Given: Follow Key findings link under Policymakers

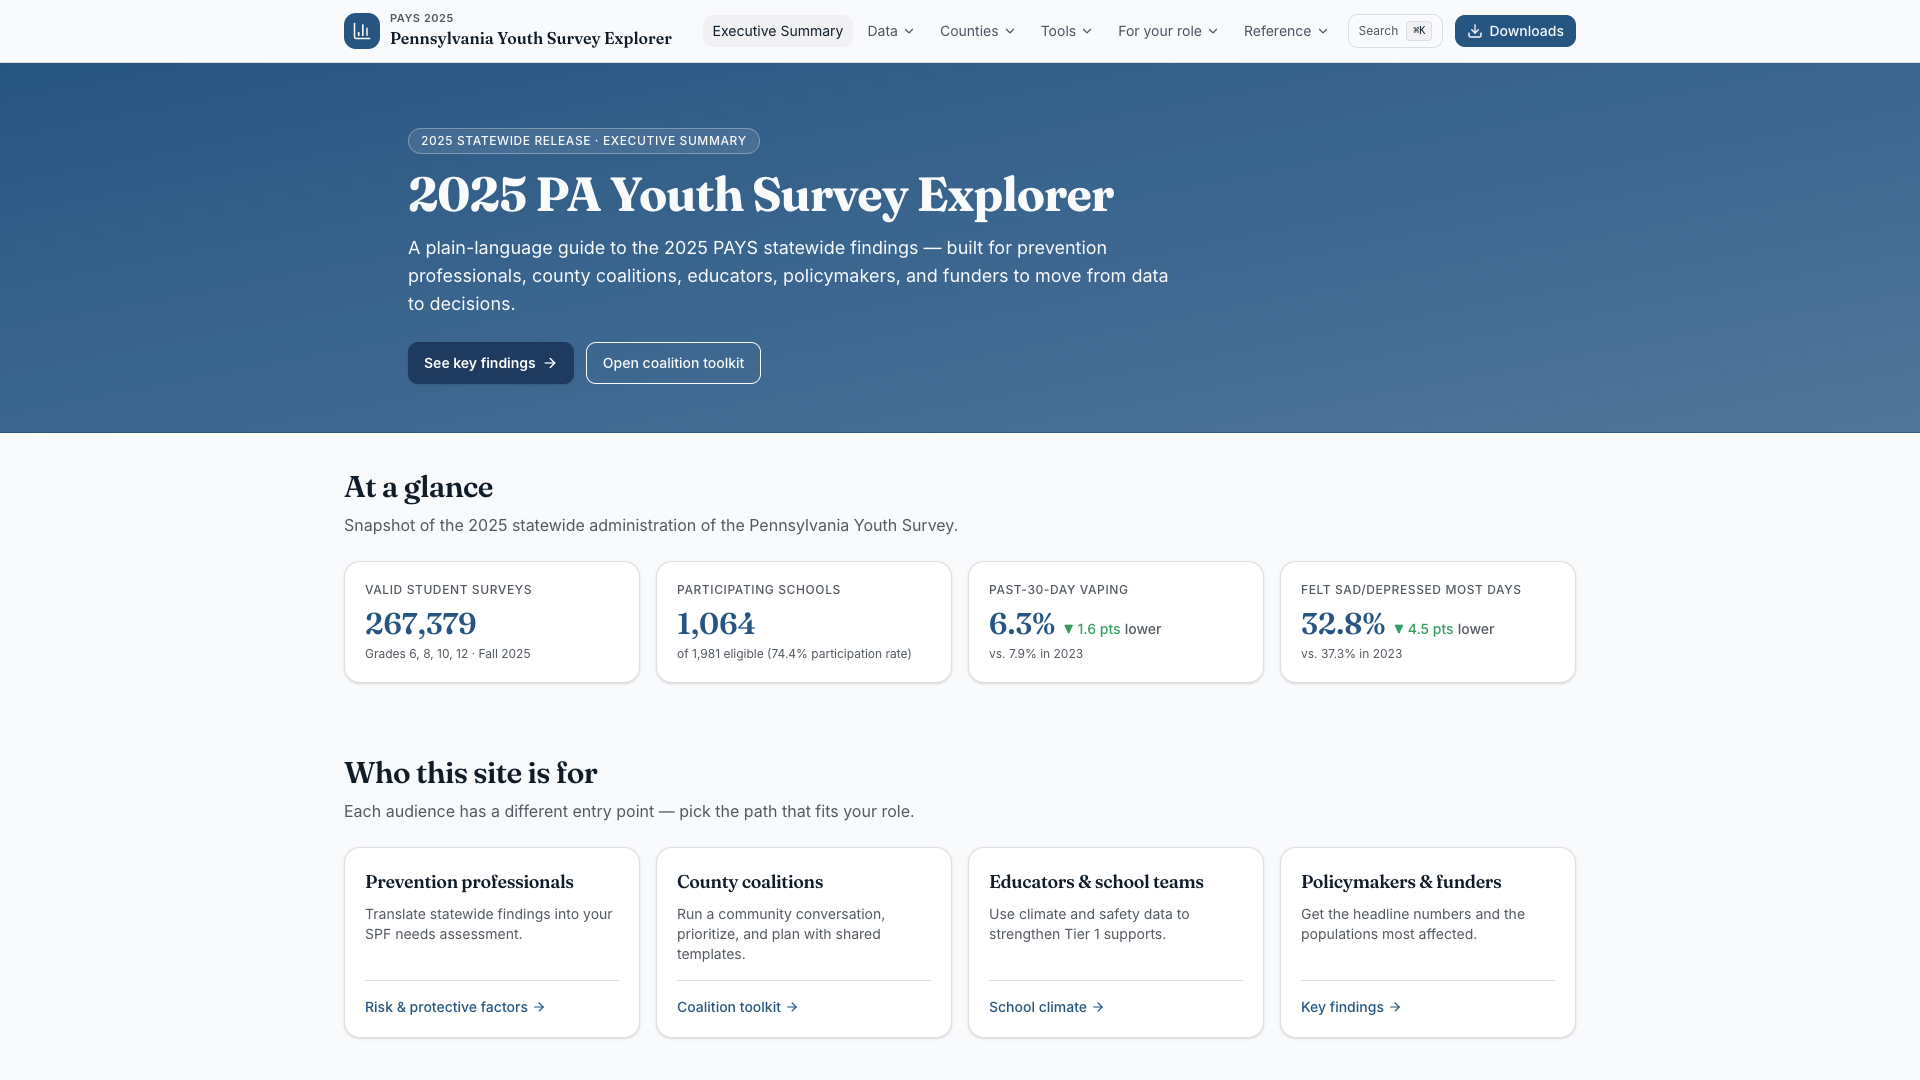Looking at the screenshot, I should click(1351, 1007).
